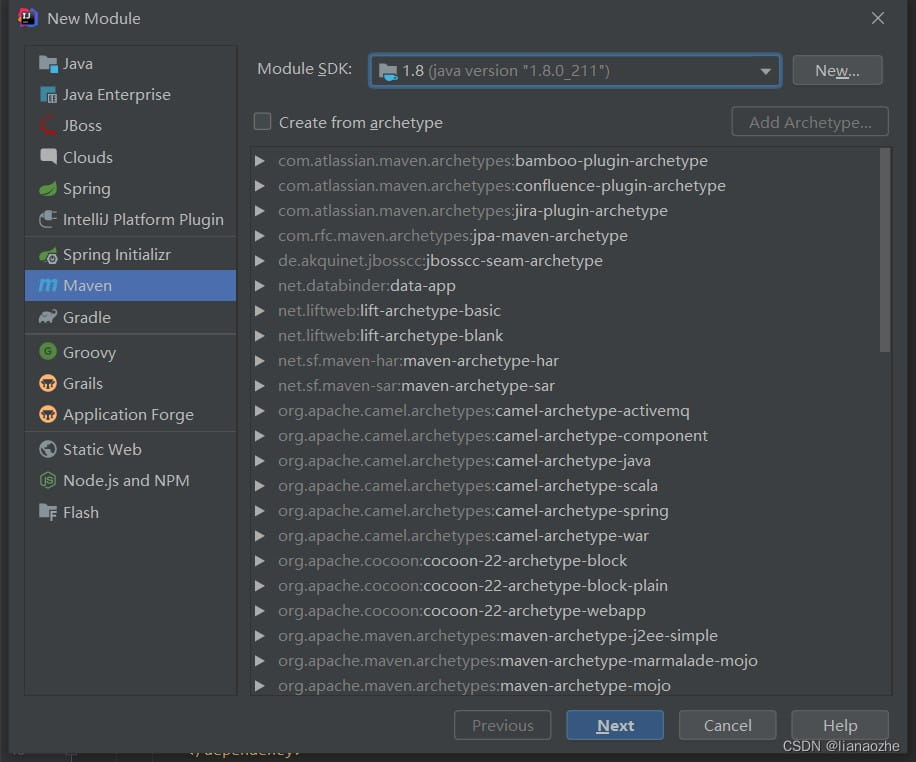Click the Java folder icon in sidebar
Viewport: 916px width, 762px height.
coord(48,63)
